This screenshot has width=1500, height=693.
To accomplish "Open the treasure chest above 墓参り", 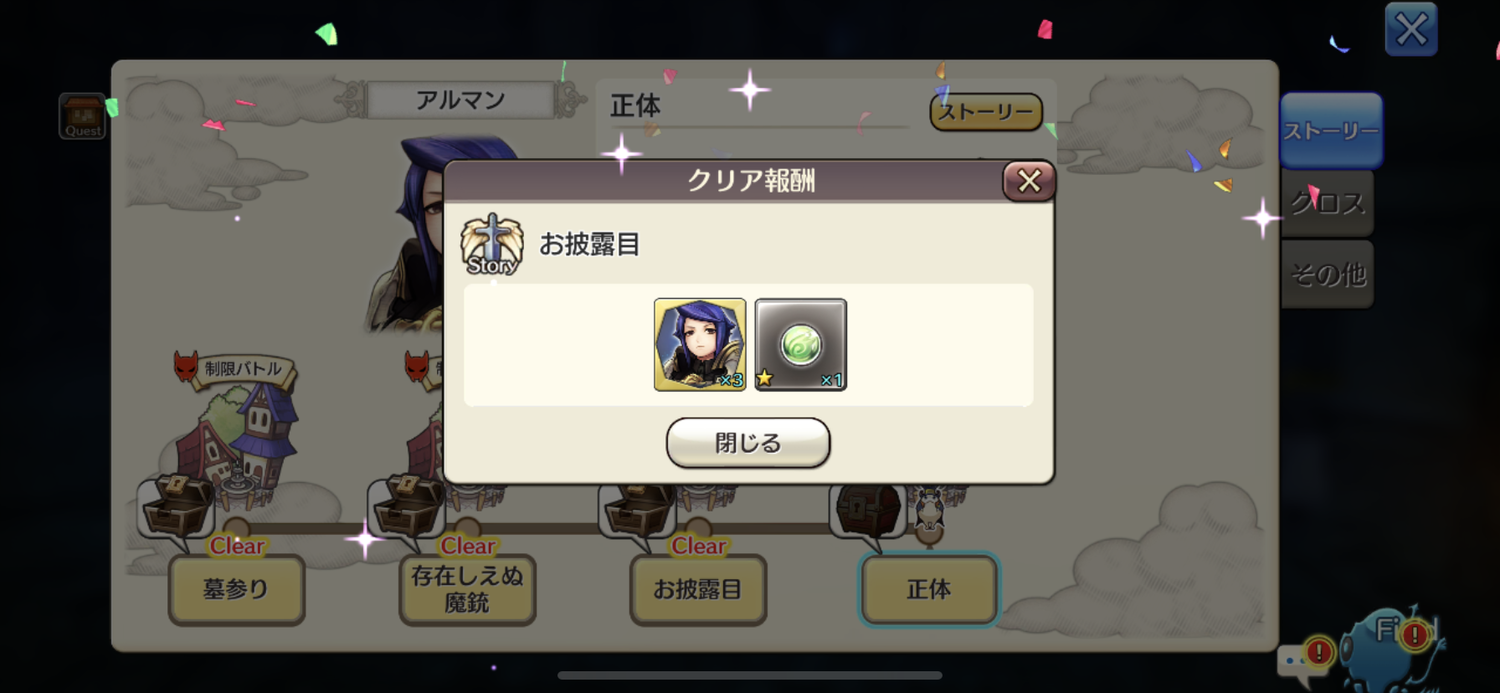I will [177, 506].
